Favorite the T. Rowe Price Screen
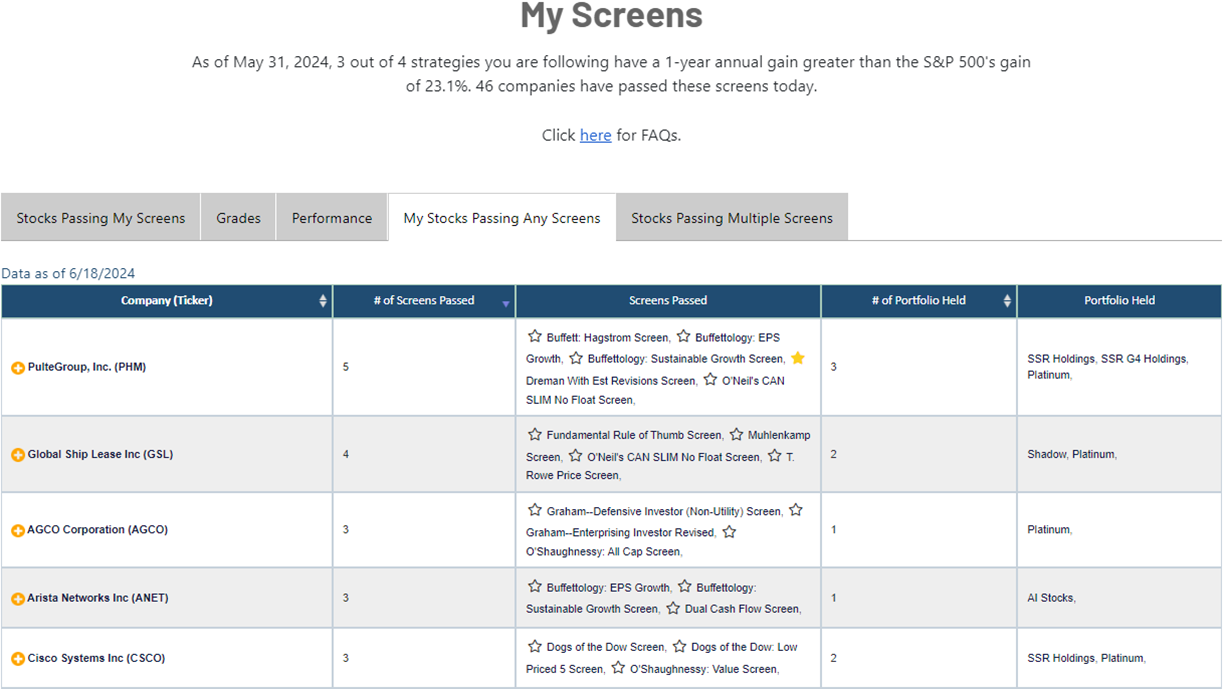 coord(774,456)
